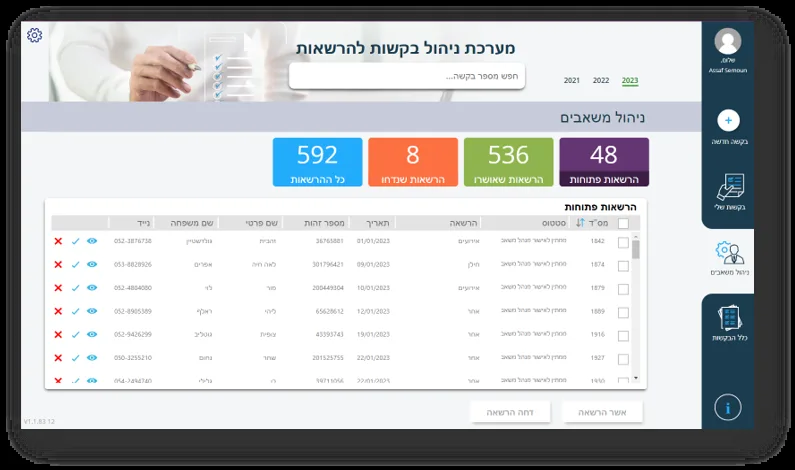Click the שם משפחה column header
The height and width of the screenshot is (470, 795).
[x=192, y=223]
